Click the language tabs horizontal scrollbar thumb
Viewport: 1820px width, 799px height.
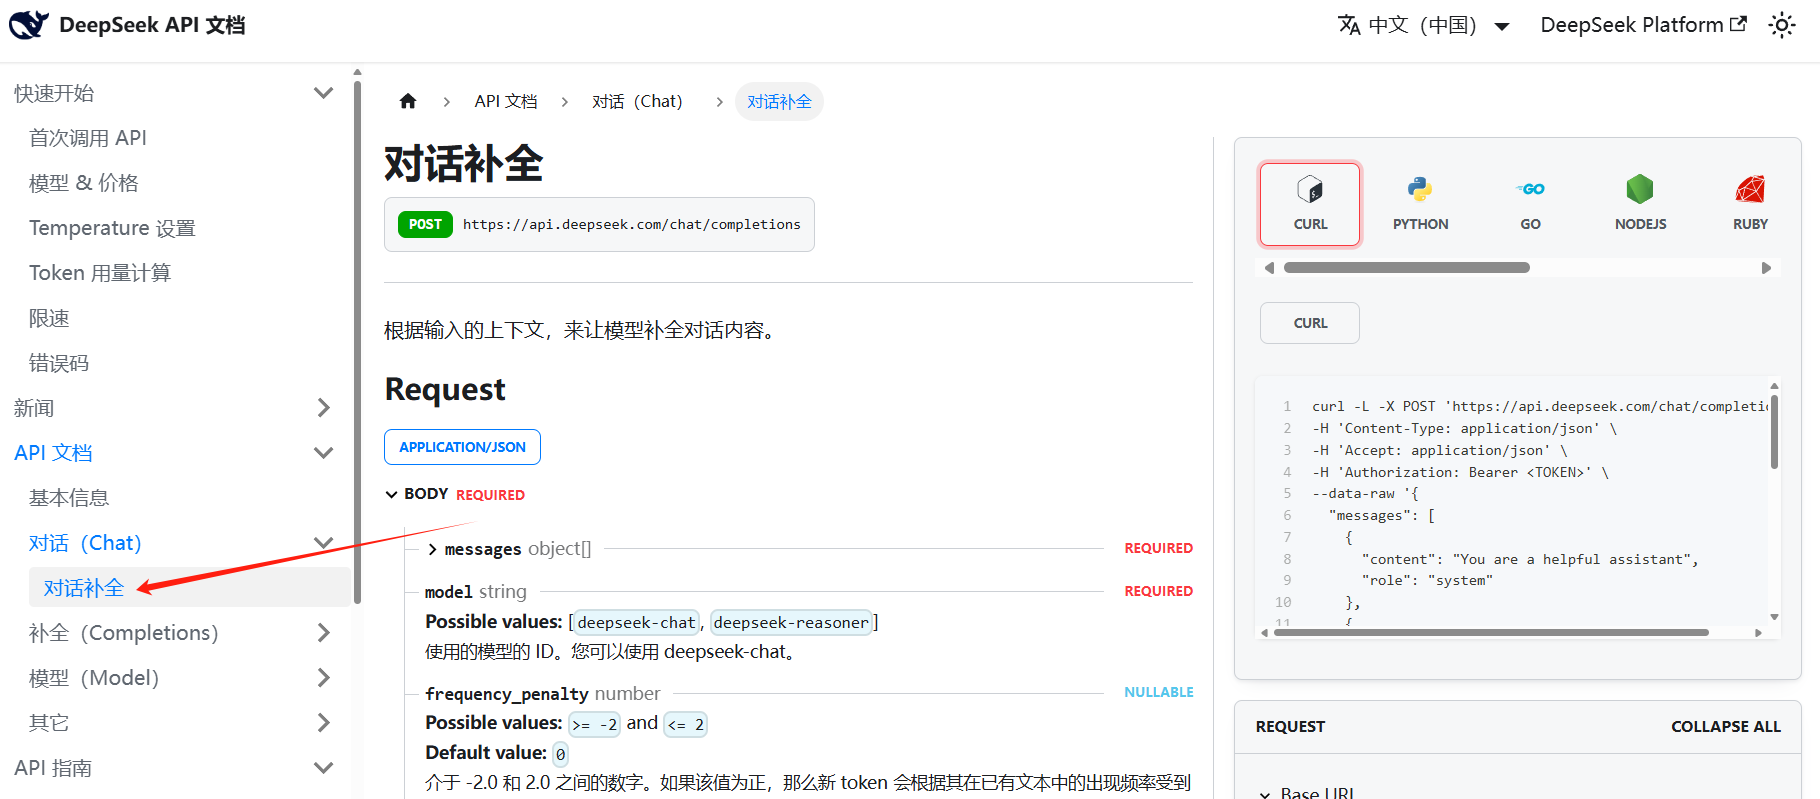[x=1406, y=268]
